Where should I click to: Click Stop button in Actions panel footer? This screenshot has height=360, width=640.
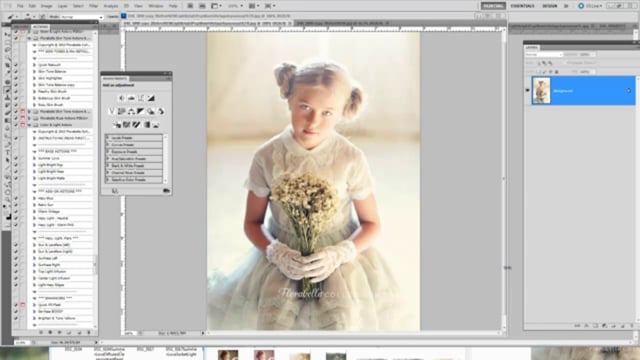[41, 333]
